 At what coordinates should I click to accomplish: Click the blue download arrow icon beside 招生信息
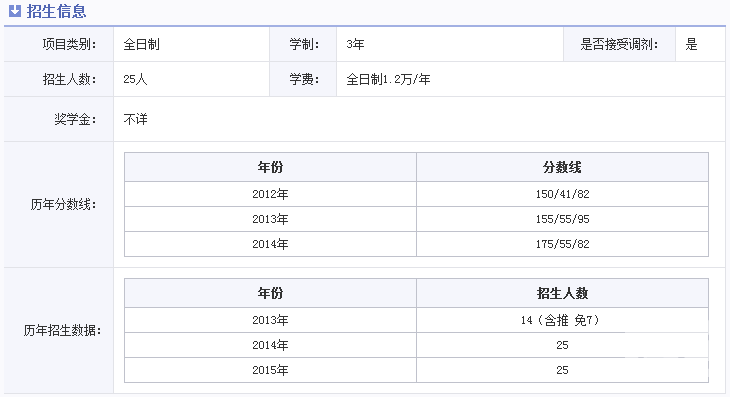coord(15,11)
